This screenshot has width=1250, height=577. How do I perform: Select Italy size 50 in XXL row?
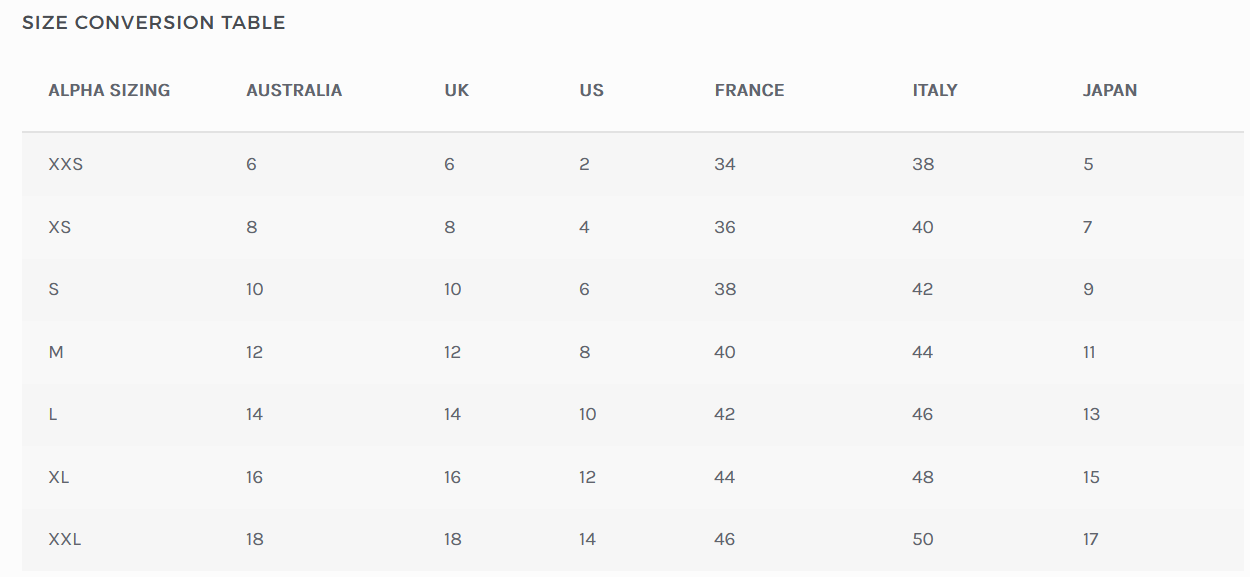point(923,539)
